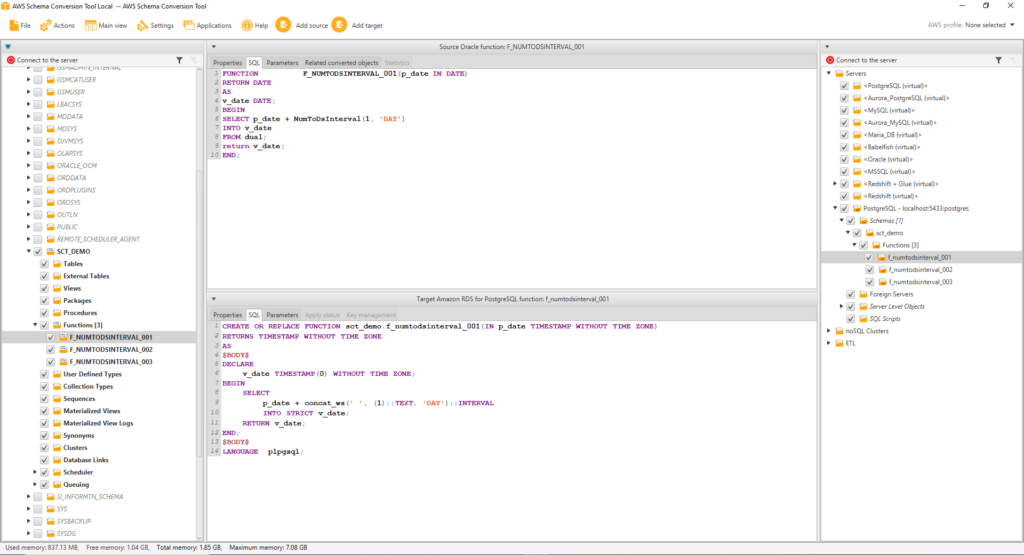
Task: Switch to Related converted objects tab
Action: 341,63
